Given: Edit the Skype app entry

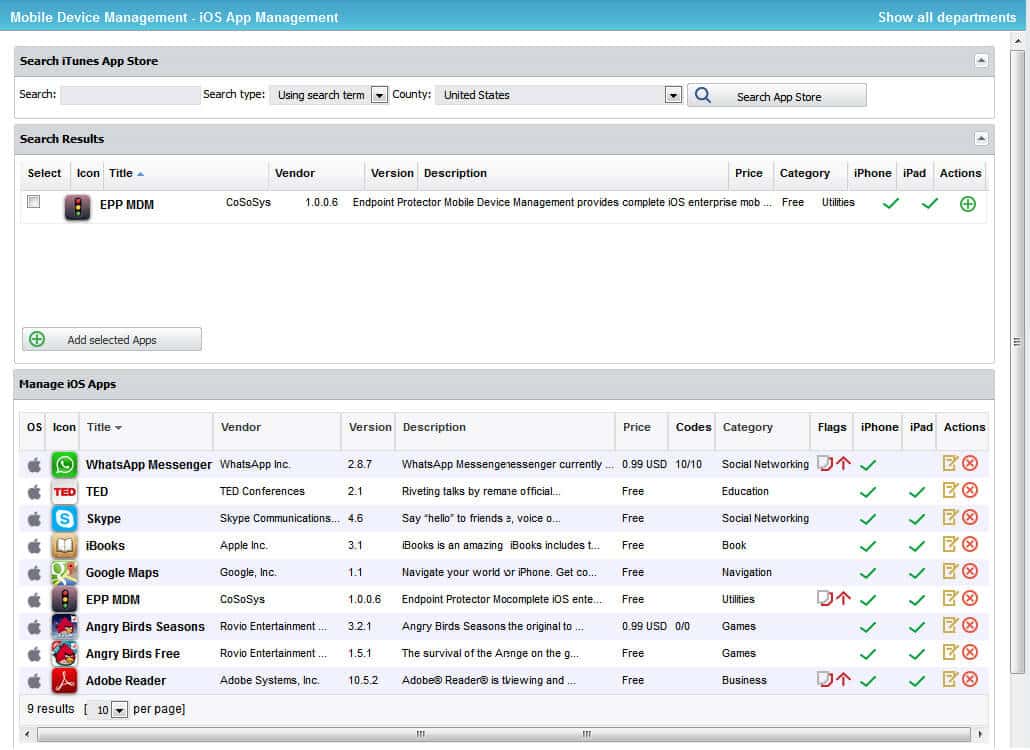Looking at the screenshot, I should coord(950,517).
